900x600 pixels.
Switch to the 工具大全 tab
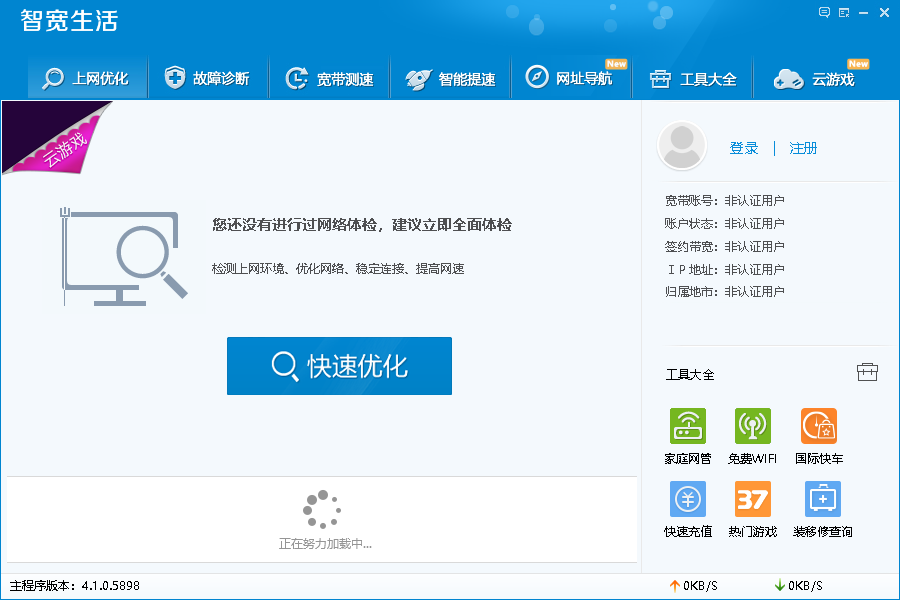(x=693, y=78)
